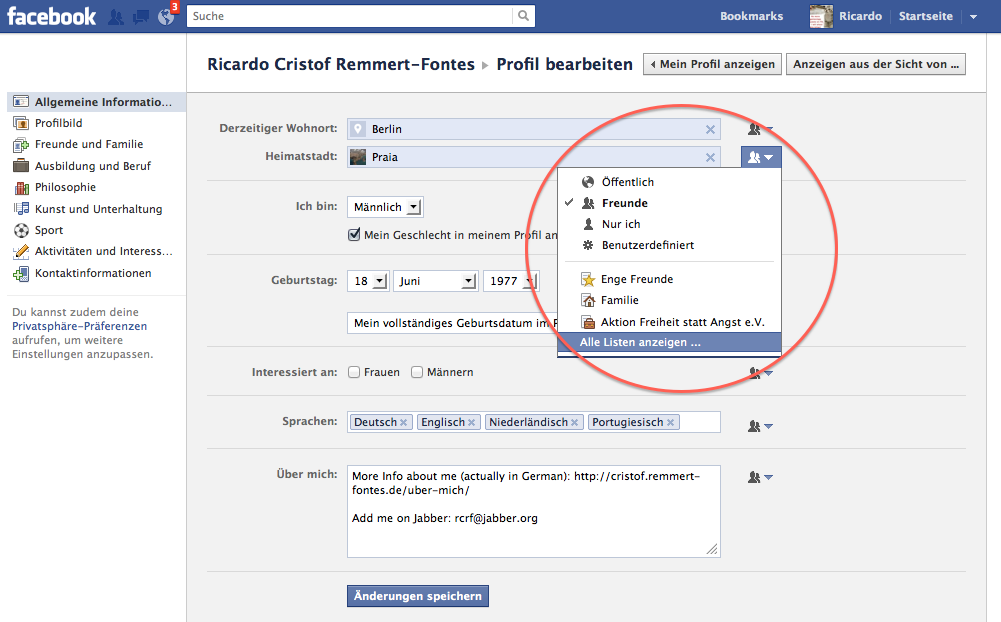Click Änderungen speichern button
This screenshot has width=1001, height=622.
point(418,596)
